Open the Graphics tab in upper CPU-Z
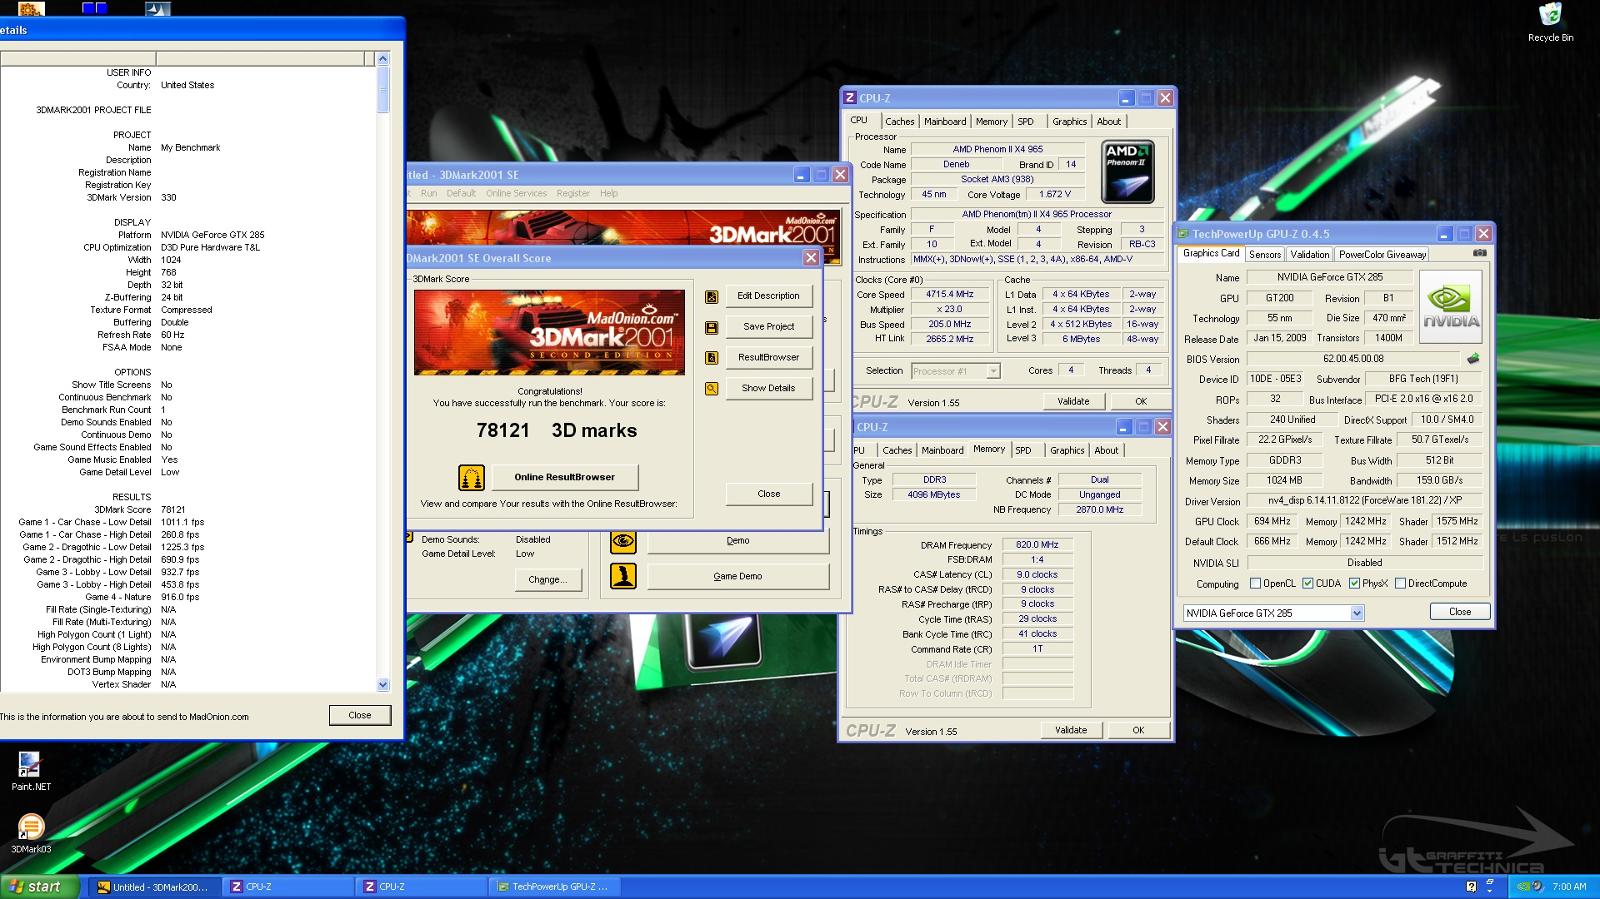1600x899 pixels. coord(1069,122)
